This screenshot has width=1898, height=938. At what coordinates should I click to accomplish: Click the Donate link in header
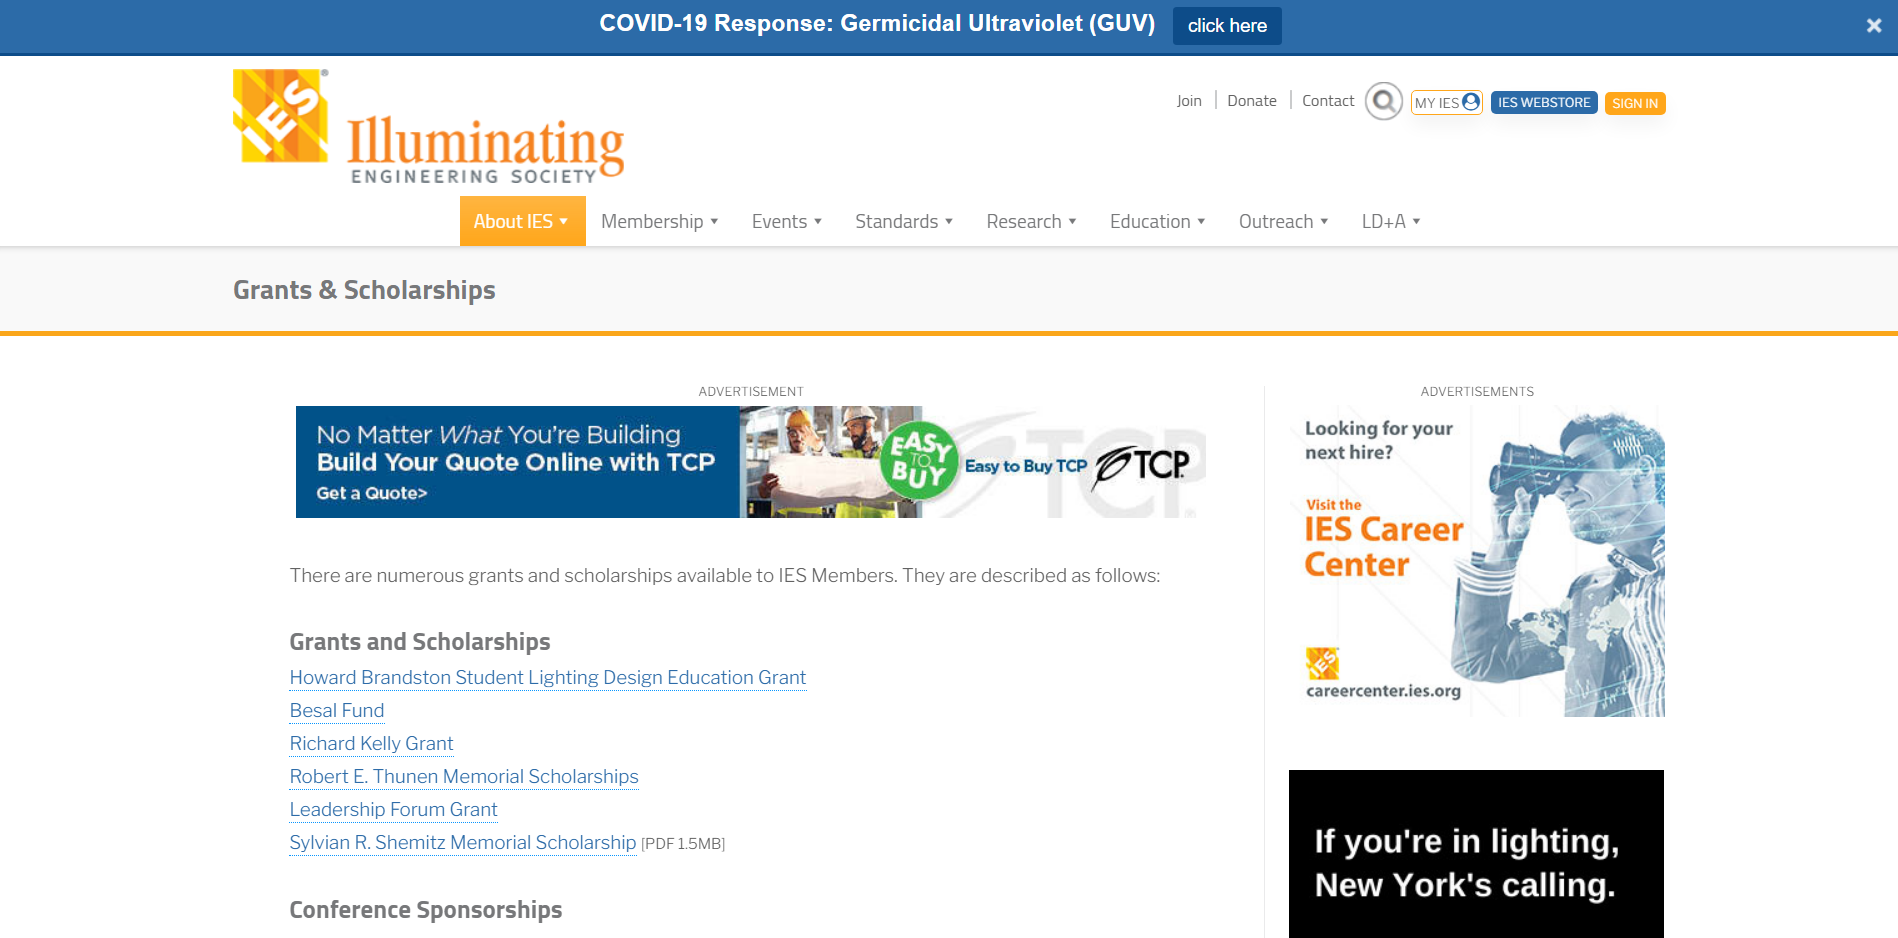coord(1251,101)
